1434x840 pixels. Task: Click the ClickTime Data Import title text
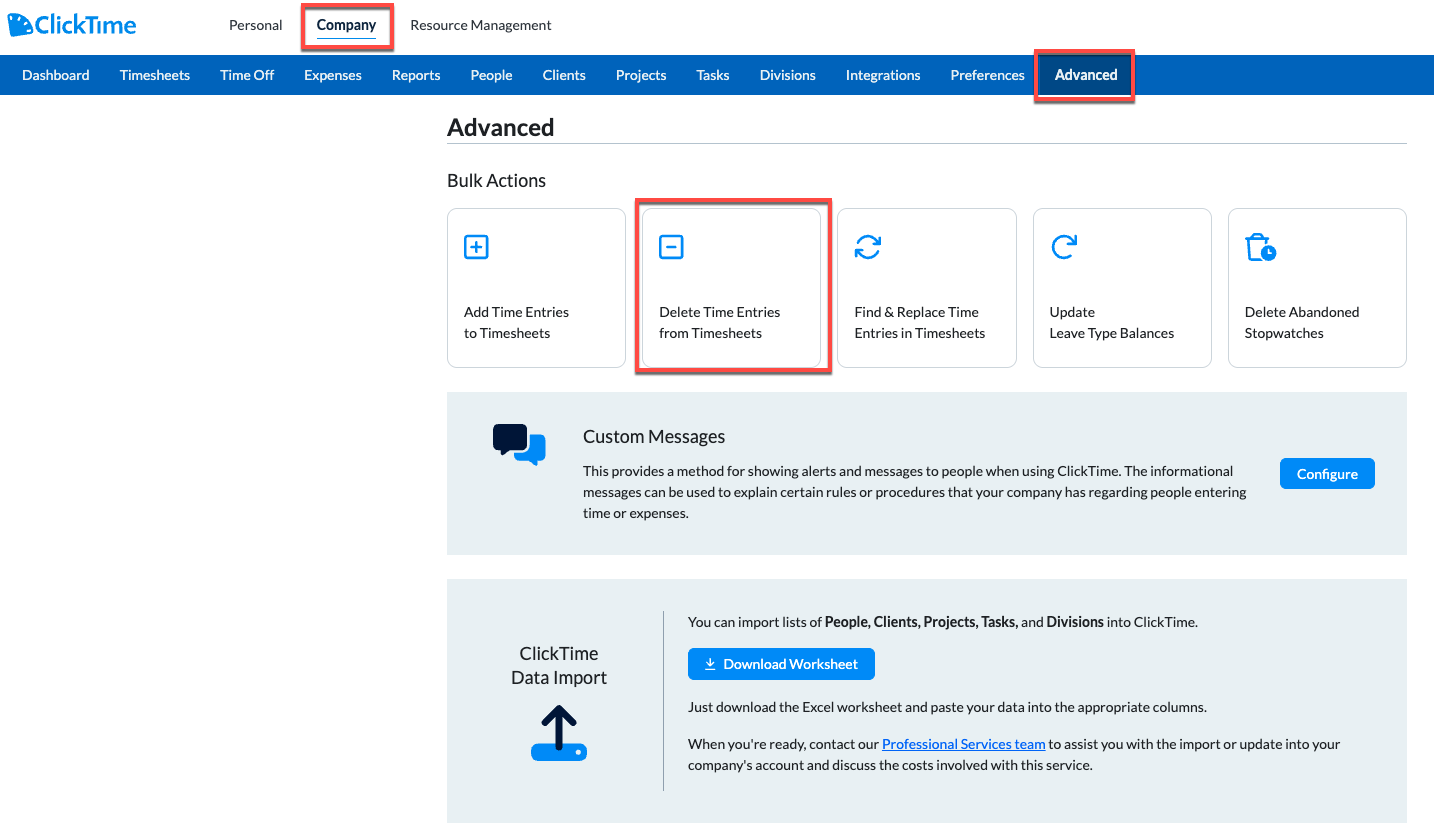click(x=559, y=665)
